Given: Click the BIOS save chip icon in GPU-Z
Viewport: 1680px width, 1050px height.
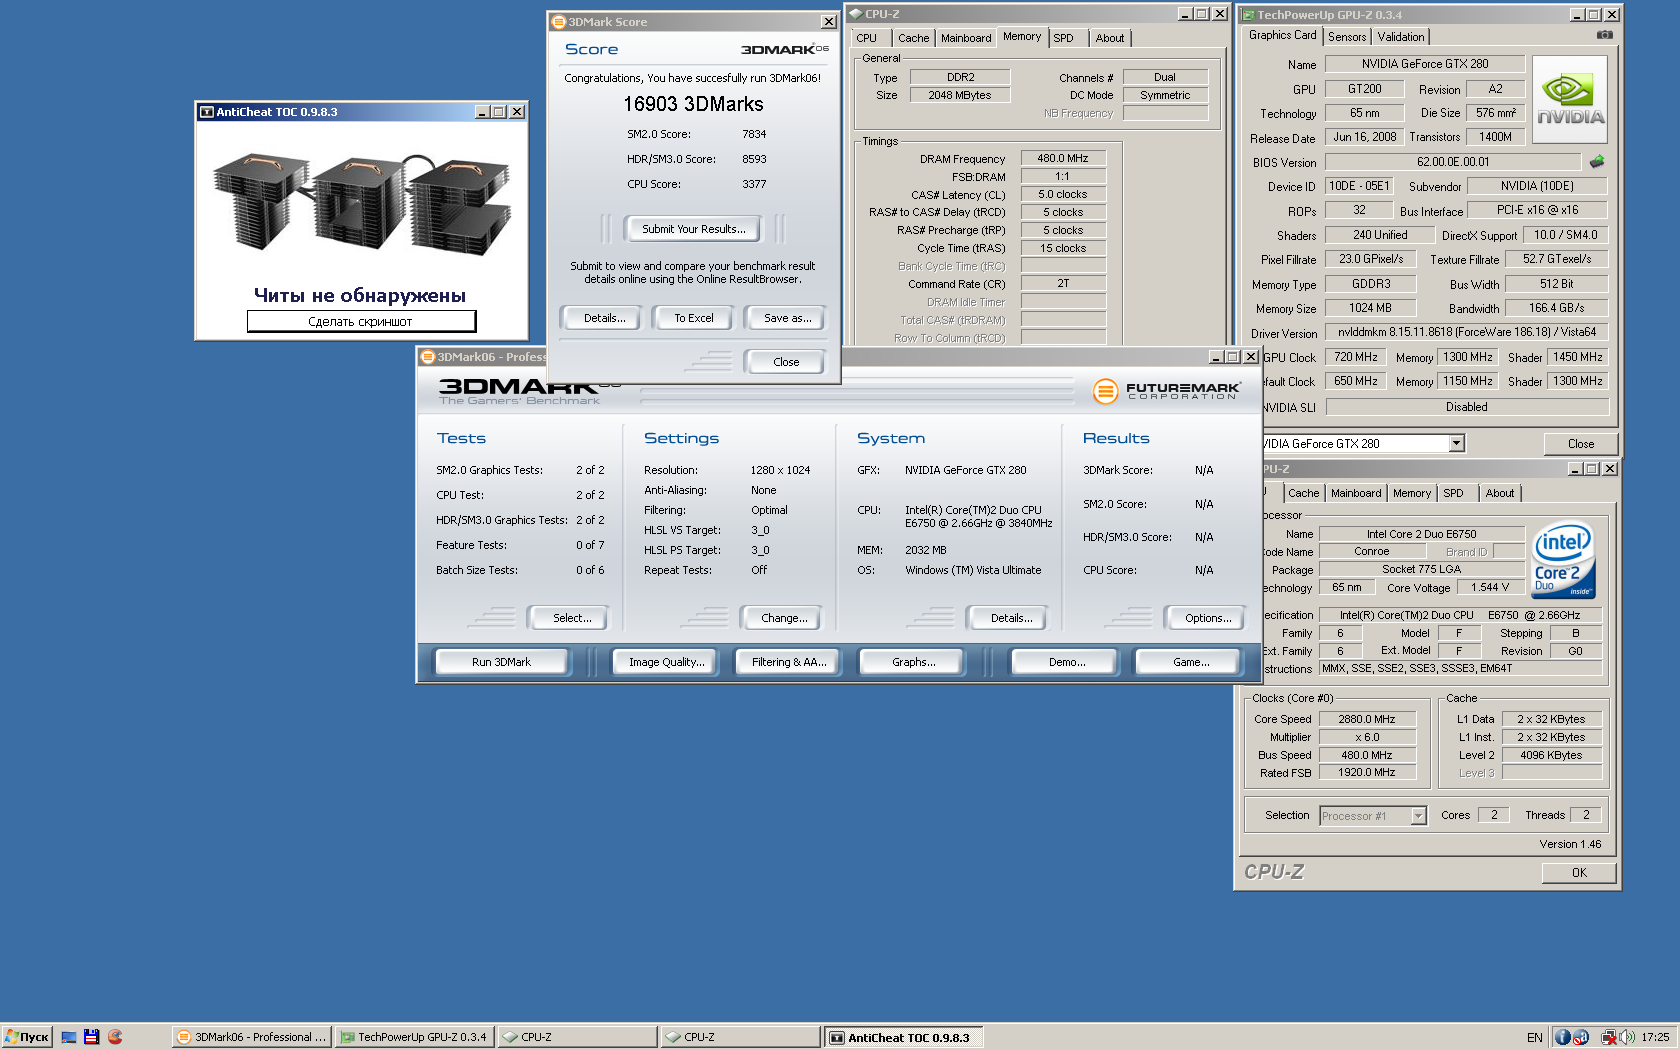Looking at the screenshot, I should click(1597, 161).
